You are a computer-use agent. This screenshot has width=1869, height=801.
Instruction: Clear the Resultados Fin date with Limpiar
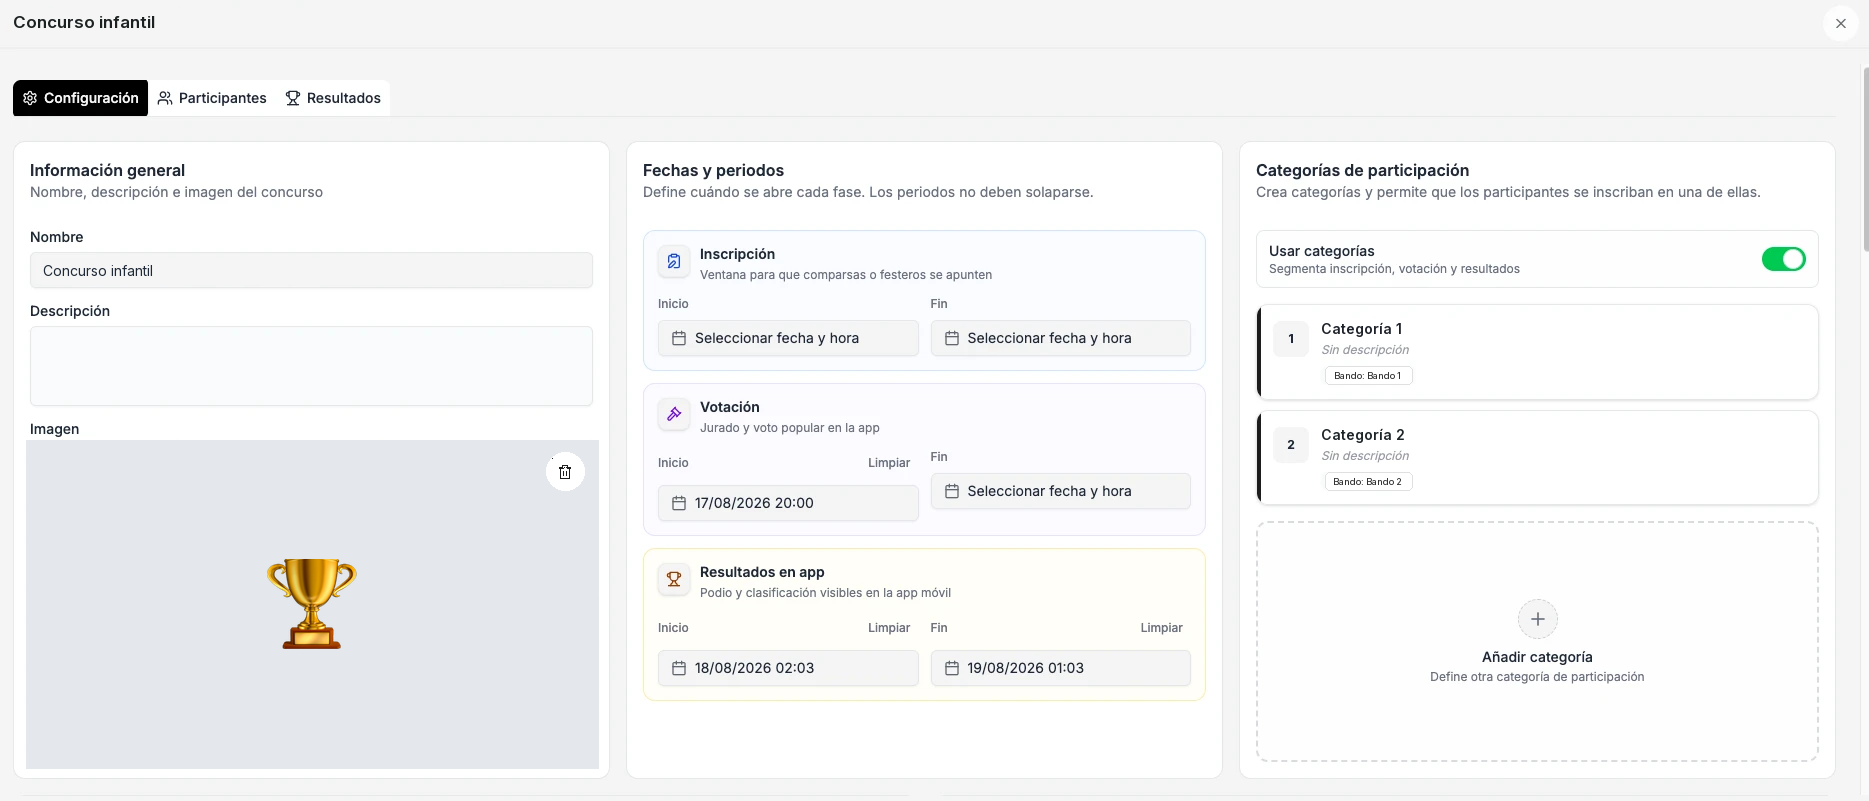point(1161,628)
